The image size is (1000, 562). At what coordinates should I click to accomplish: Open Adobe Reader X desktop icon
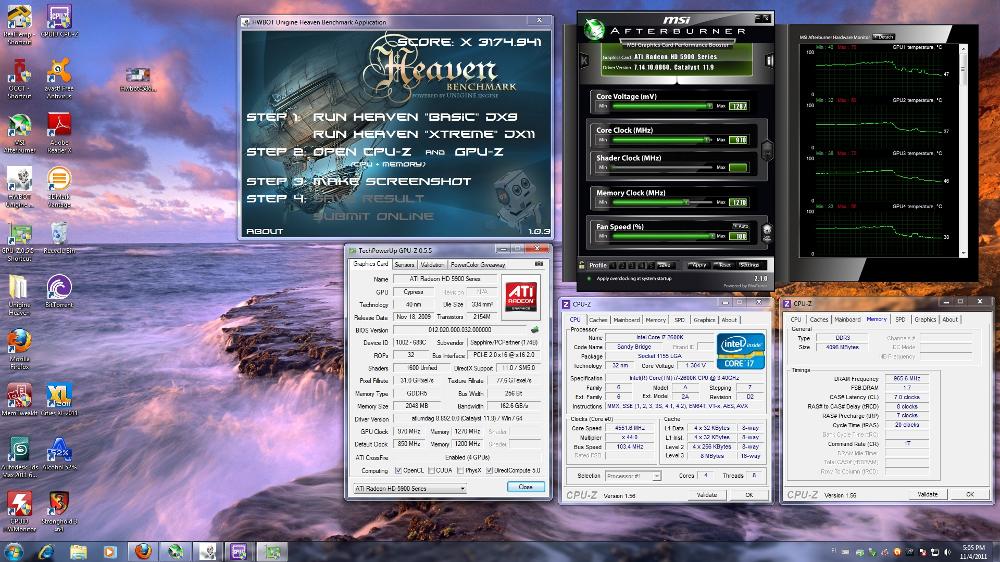coord(59,133)
